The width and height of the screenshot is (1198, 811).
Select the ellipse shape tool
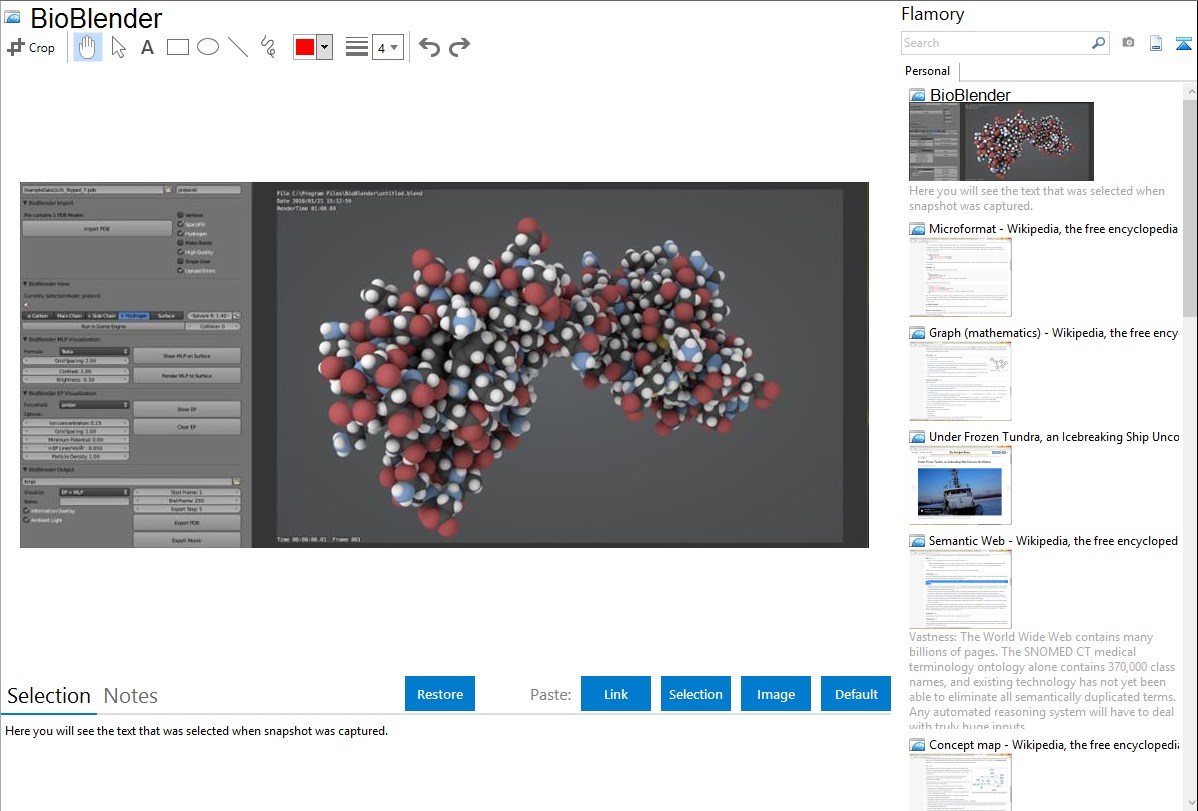207,47
